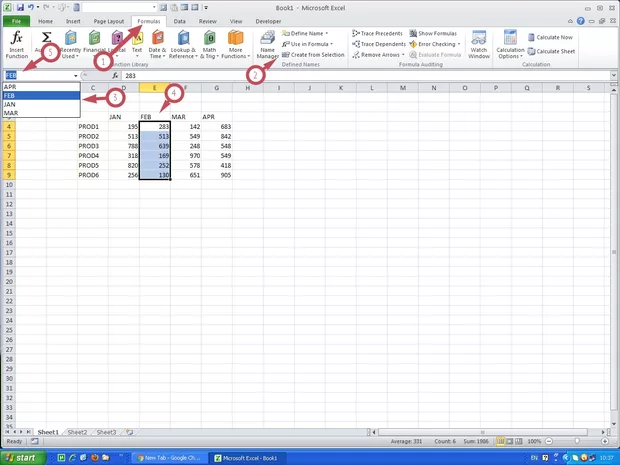
Task: Click the zoom slider in status bar
Action: coord(578,441)
